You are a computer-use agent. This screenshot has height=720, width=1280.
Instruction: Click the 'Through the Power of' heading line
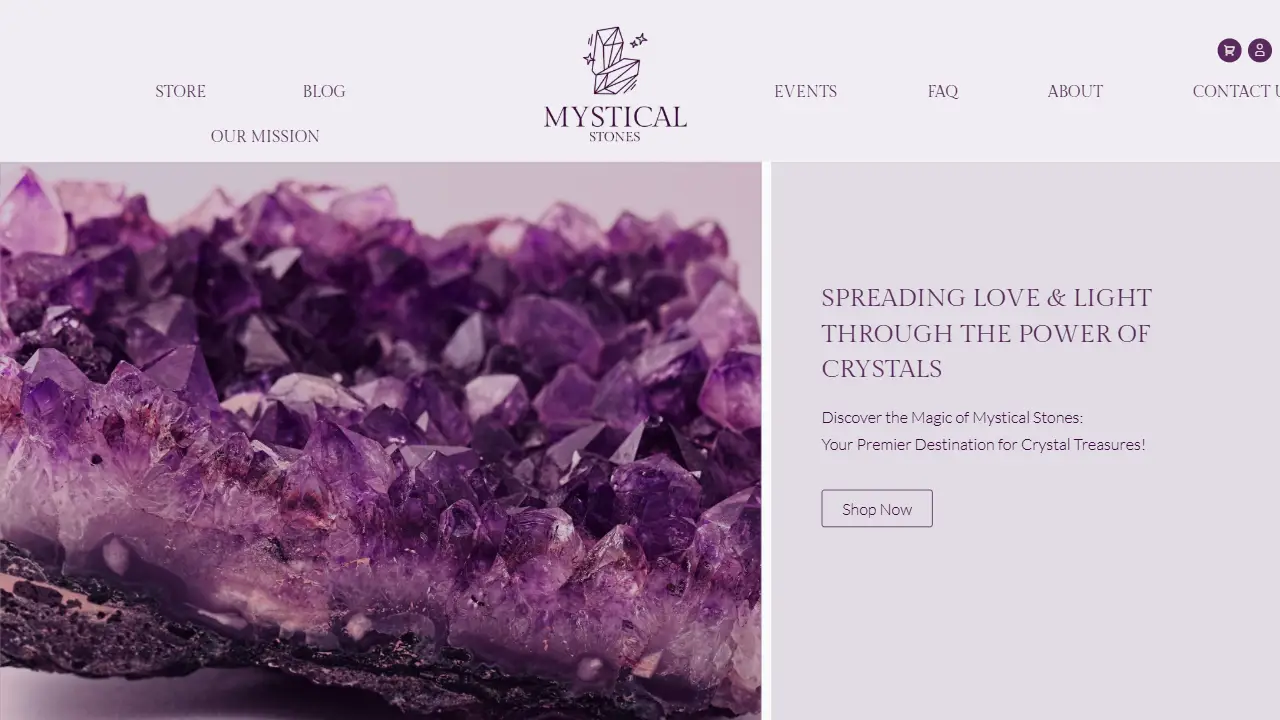(x=986, y=333)
